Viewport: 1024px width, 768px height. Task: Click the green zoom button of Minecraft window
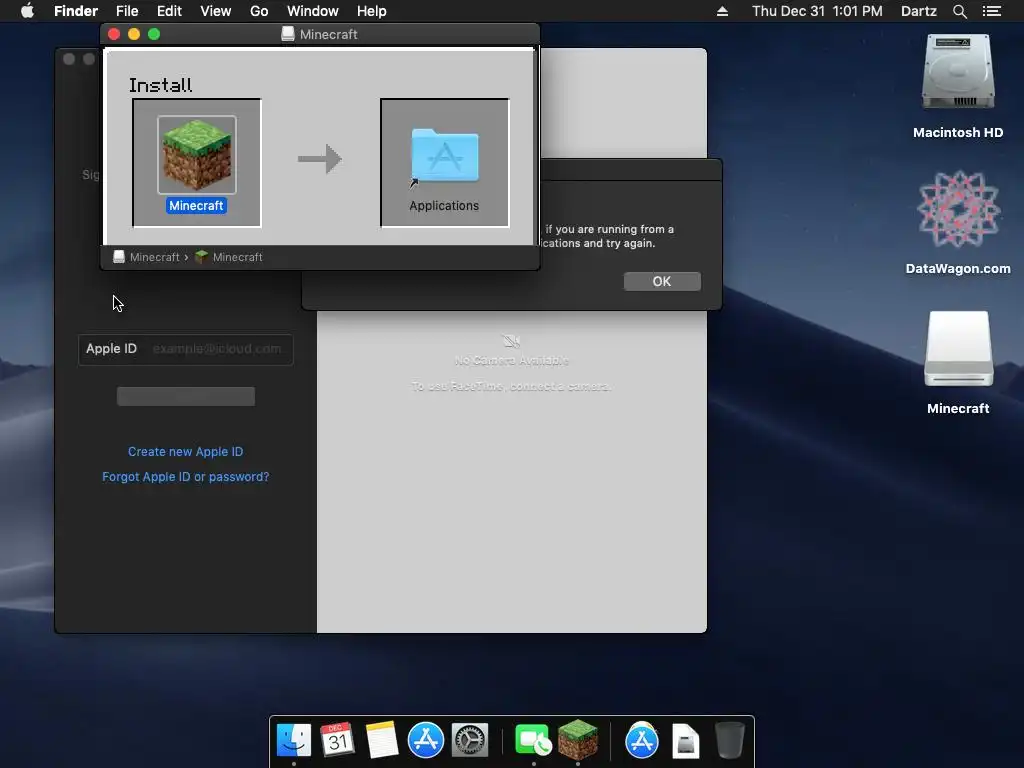154,34
